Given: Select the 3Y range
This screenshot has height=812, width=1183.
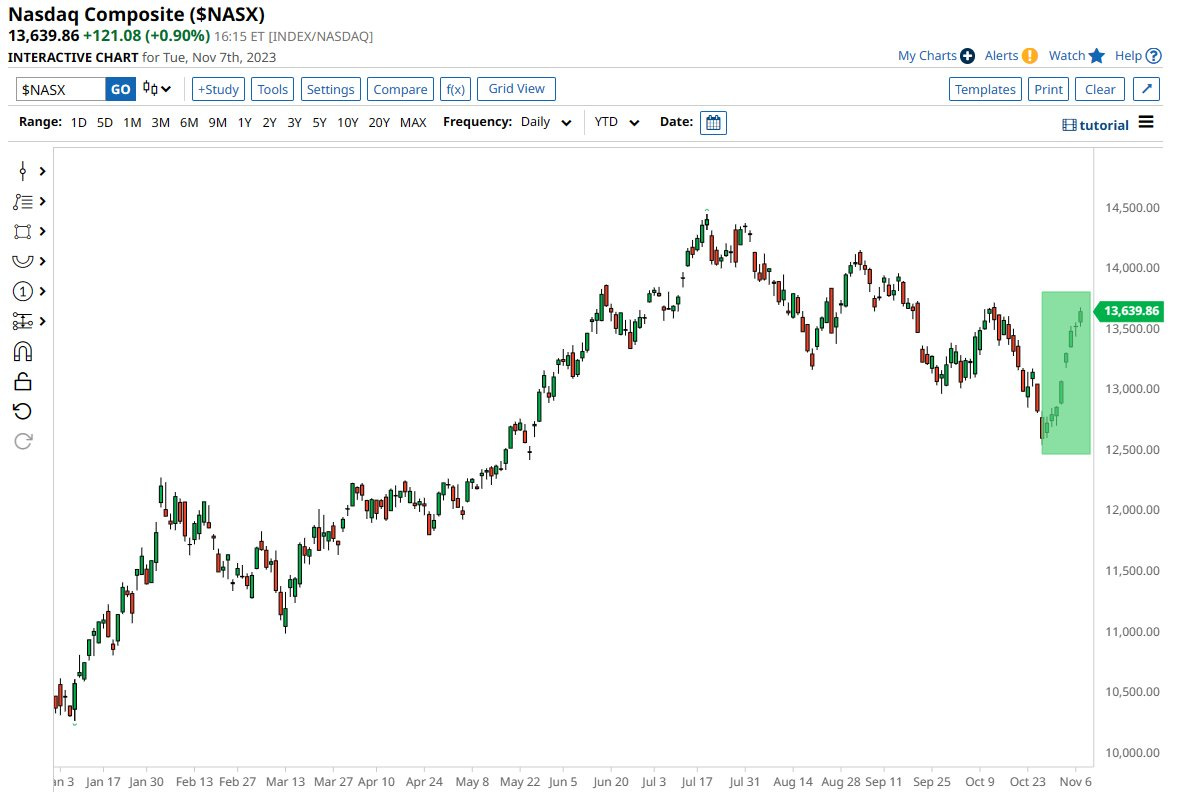Looking at the screenshot, I should click(294, 122).
